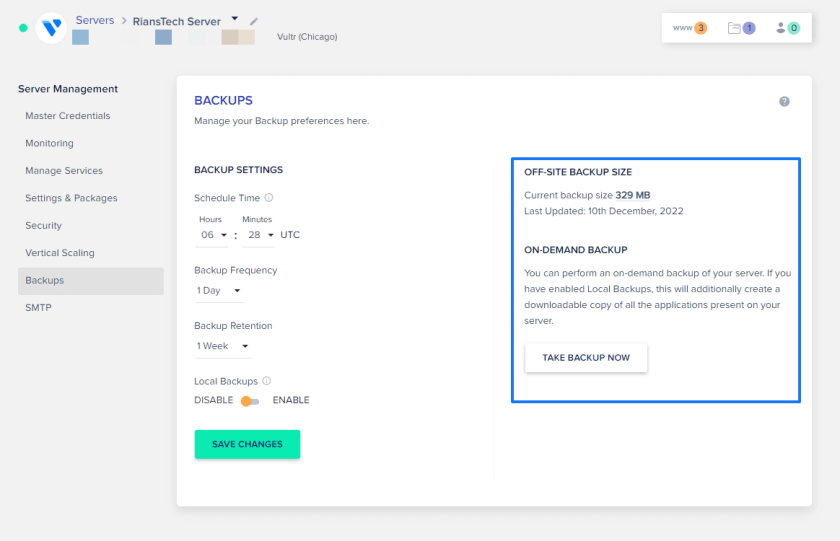Viewport: 840px width, 541px height.
Task: Open SMTP section
Action: click(x=38, y=308)
